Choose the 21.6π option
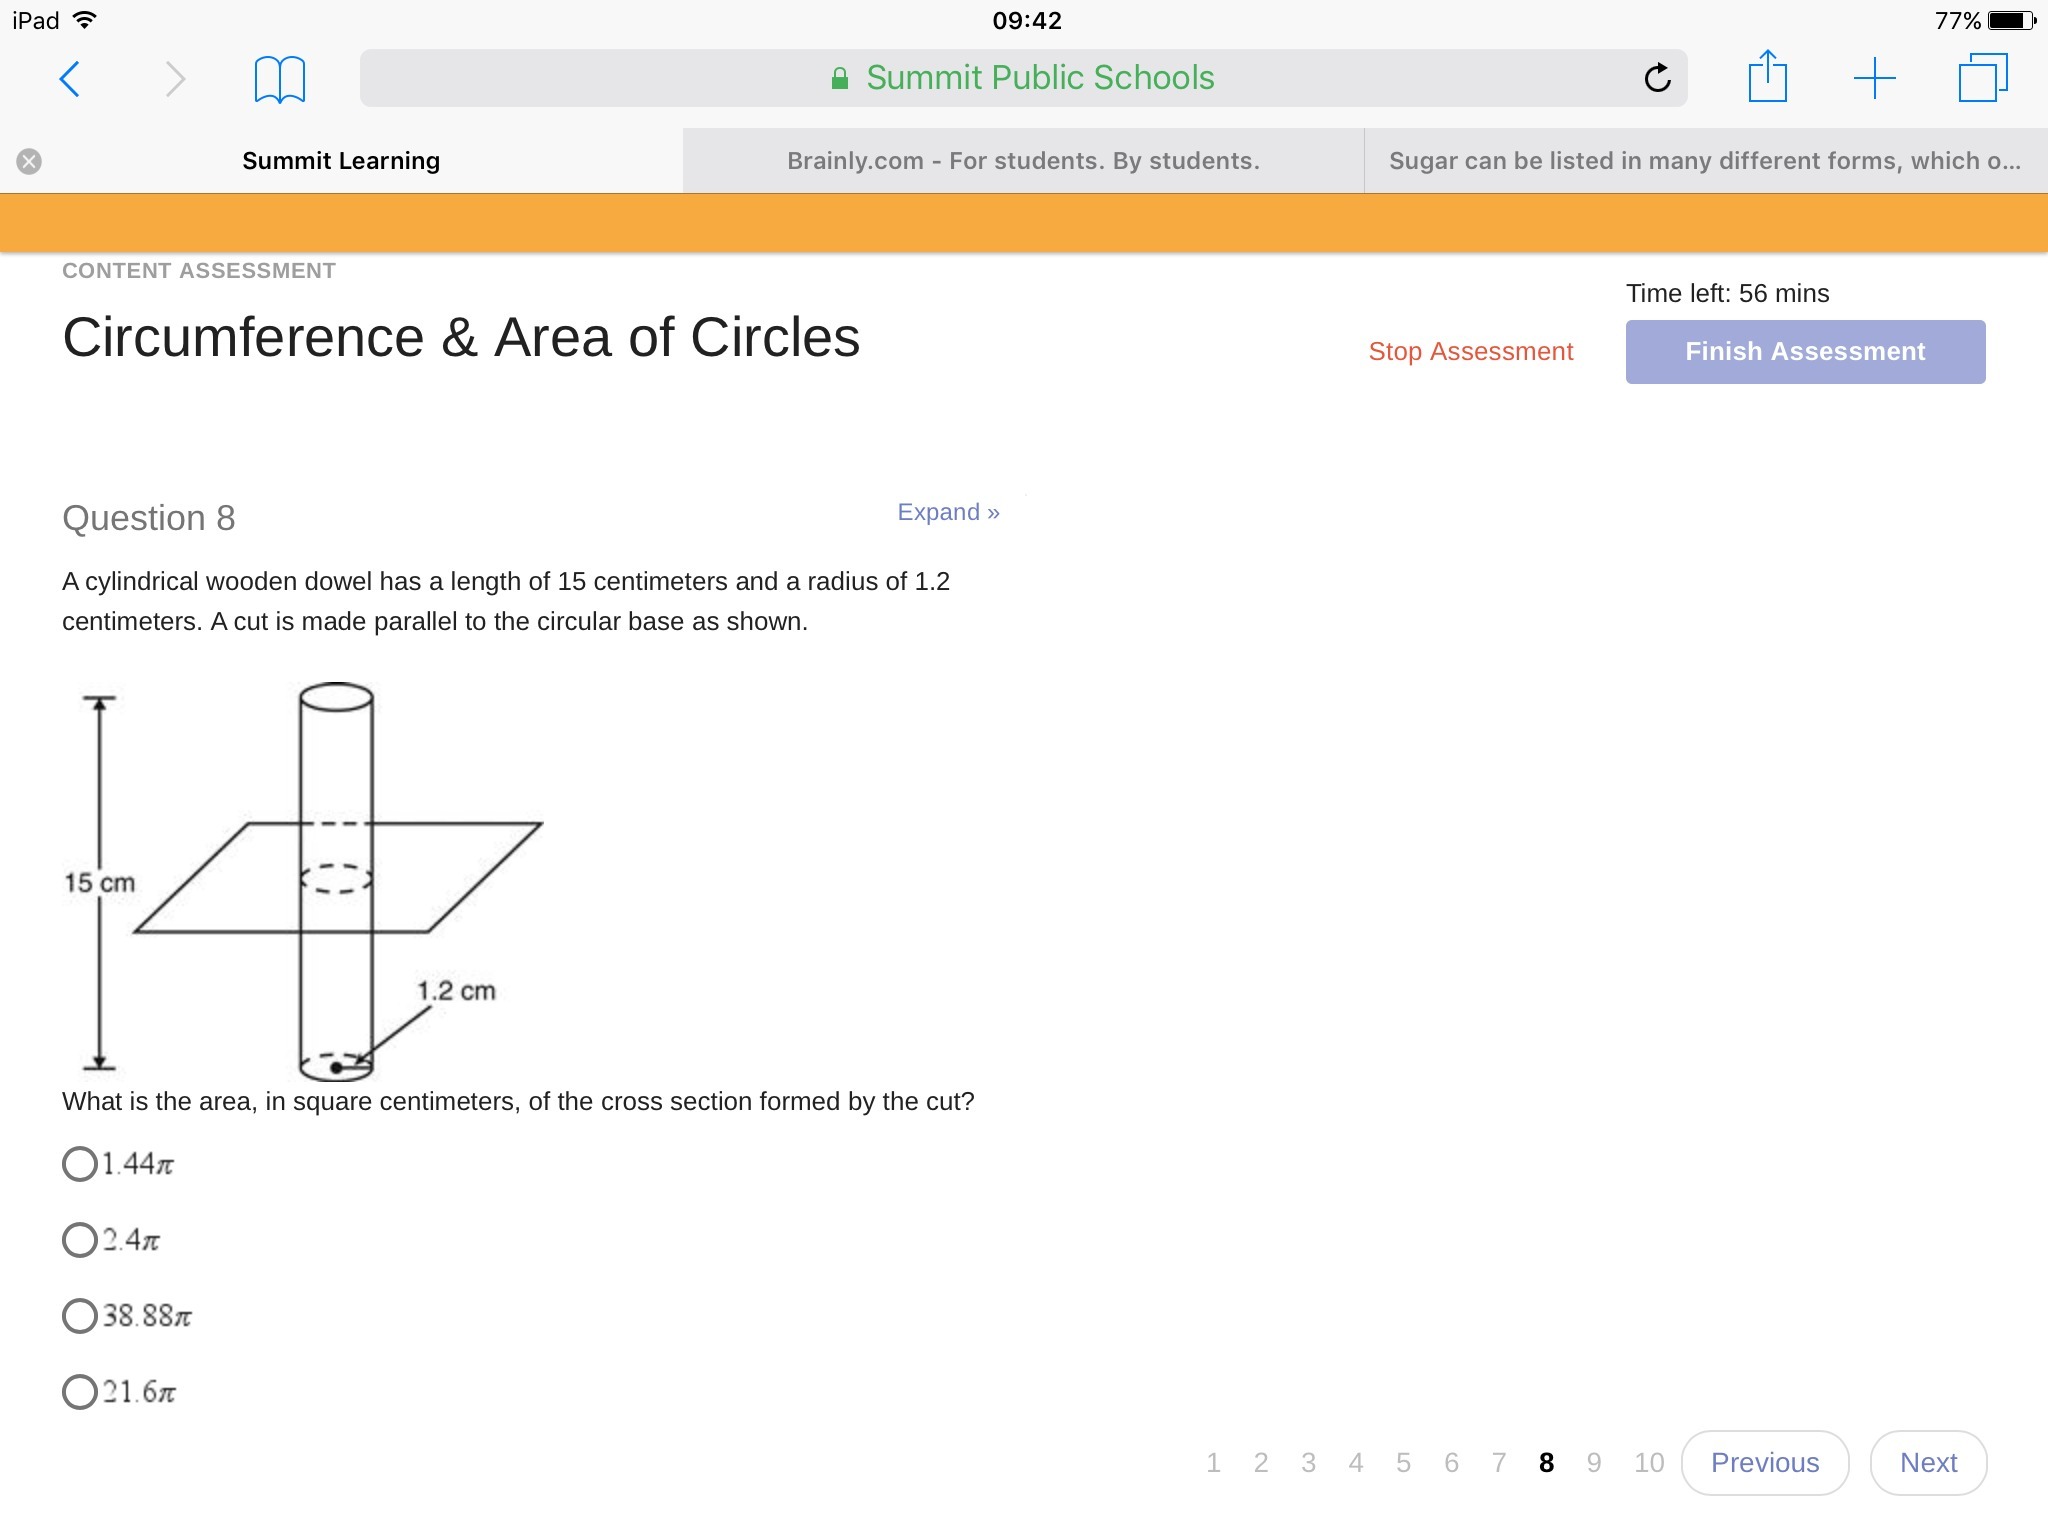 pos(80,1392)
